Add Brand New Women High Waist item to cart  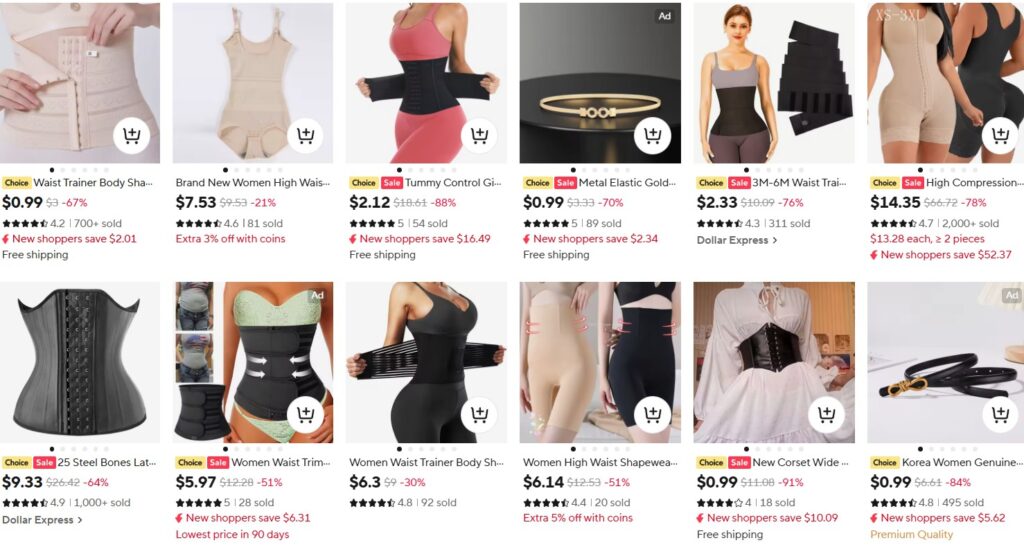coord(305,136)
